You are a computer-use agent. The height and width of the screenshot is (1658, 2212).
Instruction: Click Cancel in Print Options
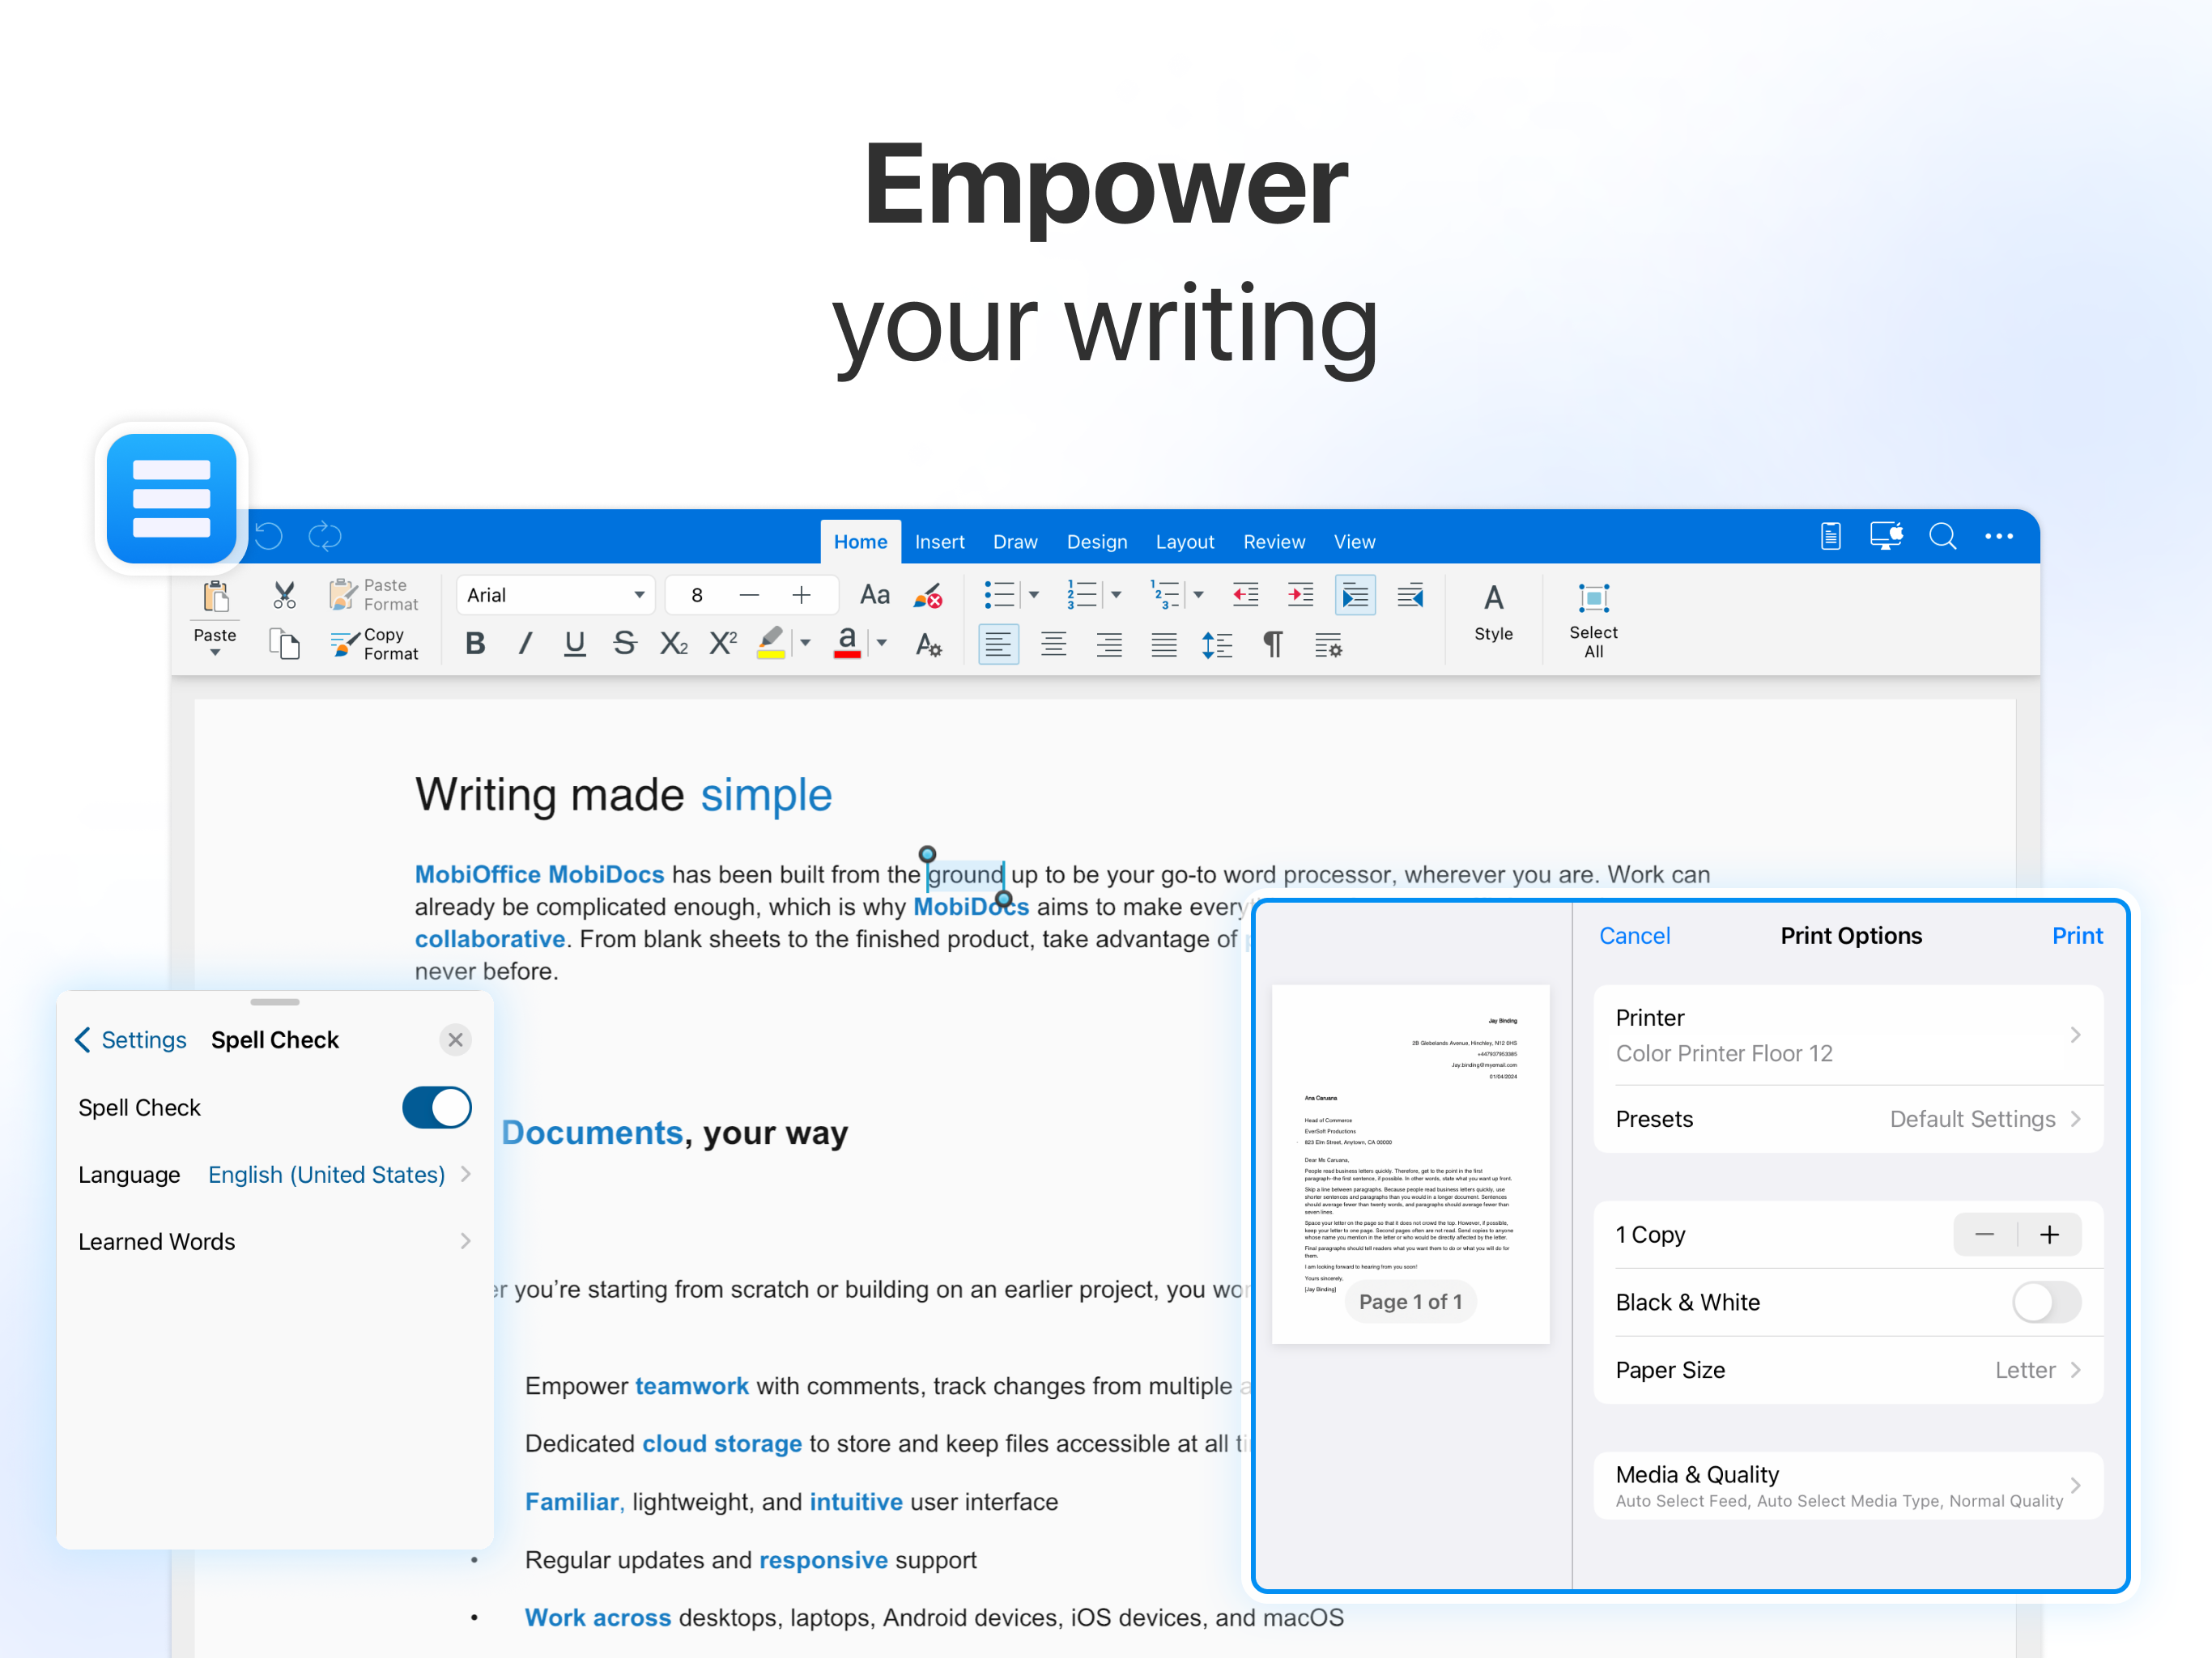(x=1634, y=936)
